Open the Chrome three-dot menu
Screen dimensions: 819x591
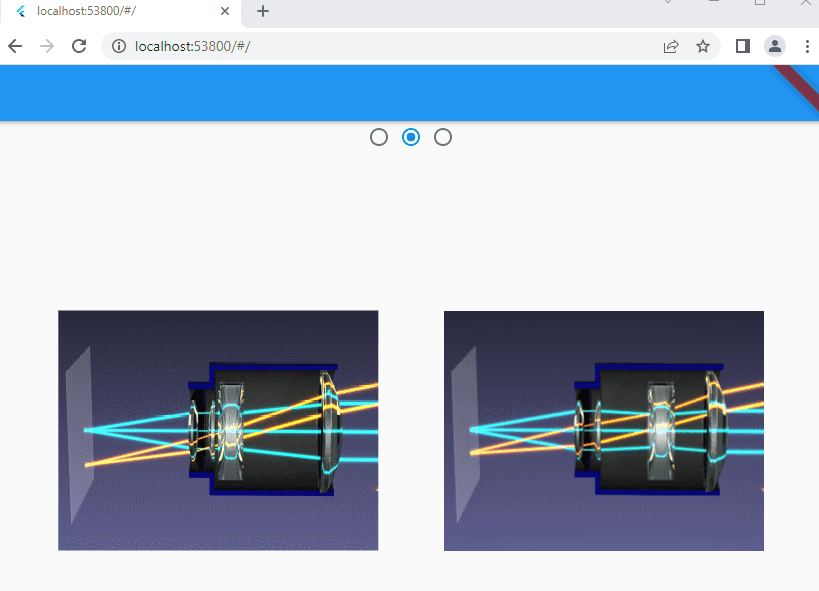(807, 46)
